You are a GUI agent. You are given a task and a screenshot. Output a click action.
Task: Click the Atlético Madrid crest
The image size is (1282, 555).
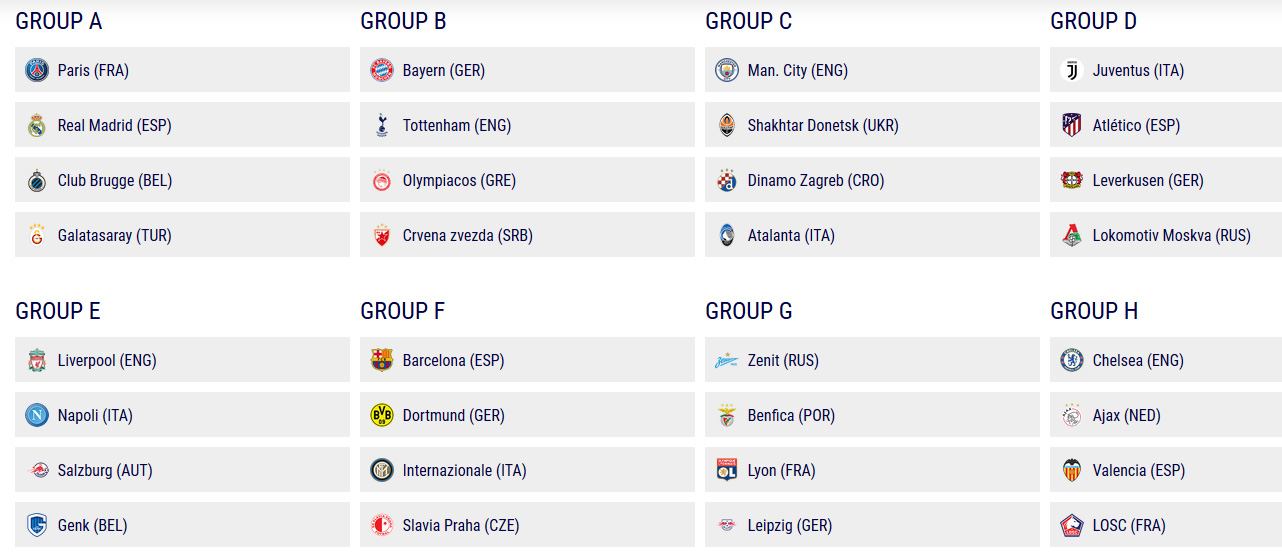[1072, 125]
